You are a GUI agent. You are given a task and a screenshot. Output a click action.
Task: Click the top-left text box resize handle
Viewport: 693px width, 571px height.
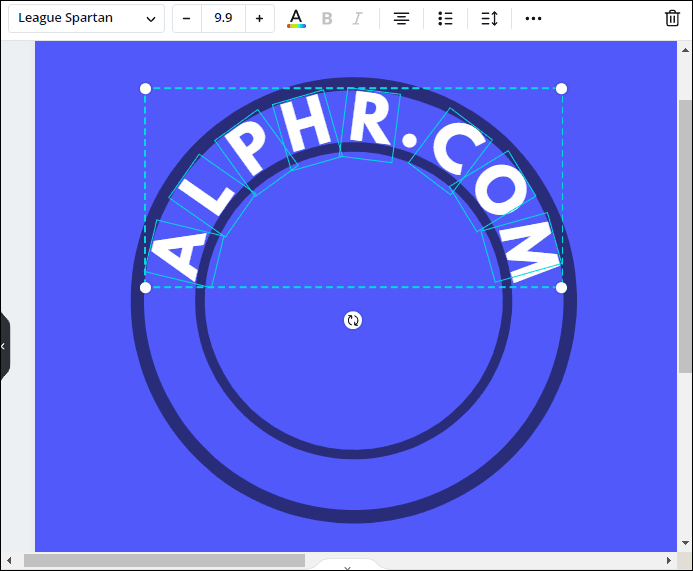click(x=145, y=89)
